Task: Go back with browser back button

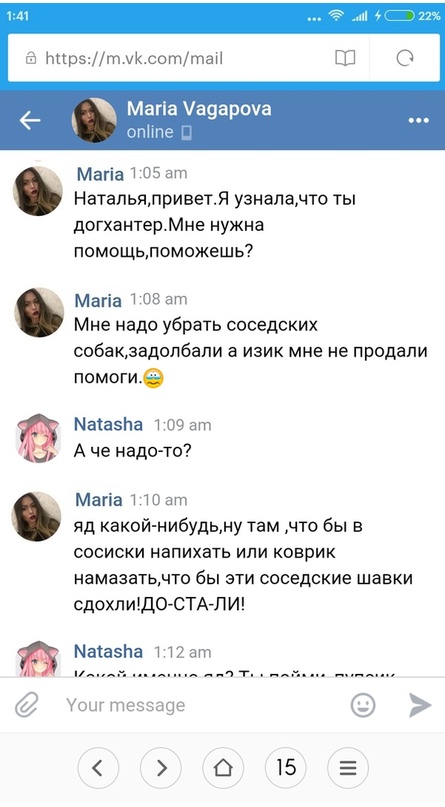Action: pyautogui.click(x=97, y=768)
